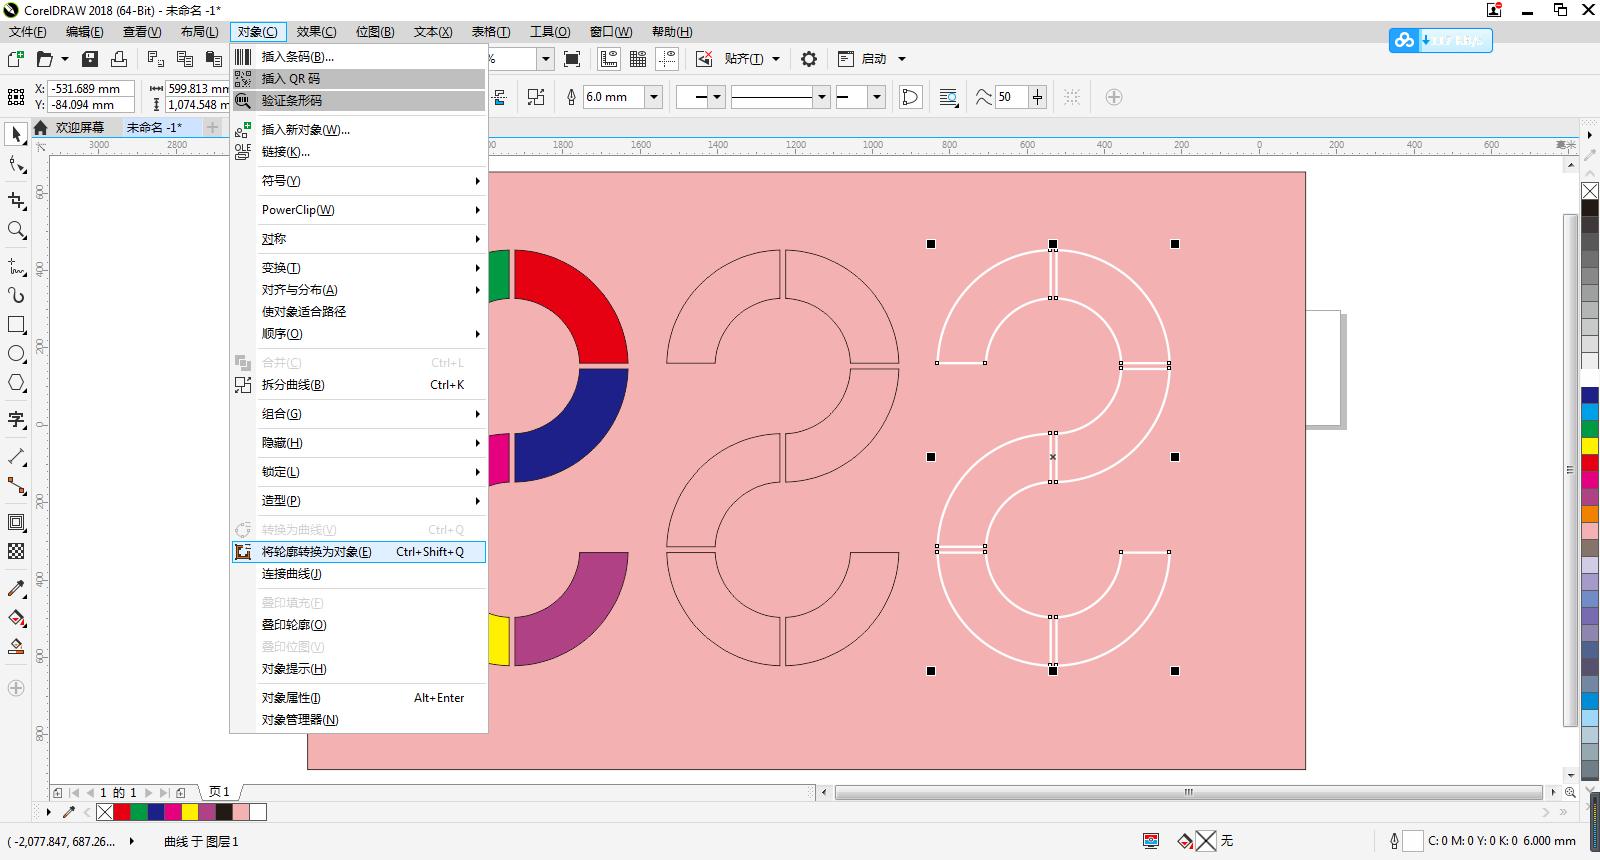
Task: Pick the red swatch in document palette
Action: [121, 812]
